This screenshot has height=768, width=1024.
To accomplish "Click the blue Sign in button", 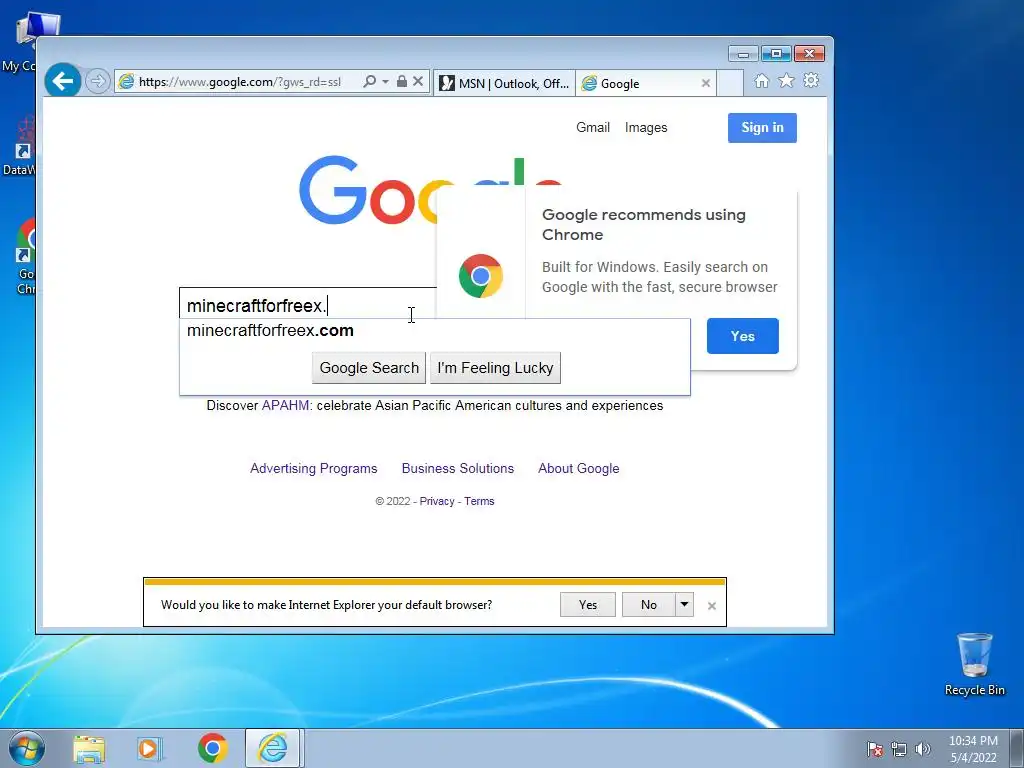I will [762, 127].
